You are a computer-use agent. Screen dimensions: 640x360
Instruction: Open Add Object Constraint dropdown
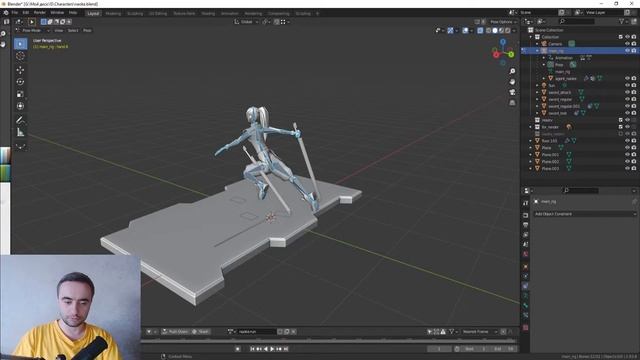point(585,214)
